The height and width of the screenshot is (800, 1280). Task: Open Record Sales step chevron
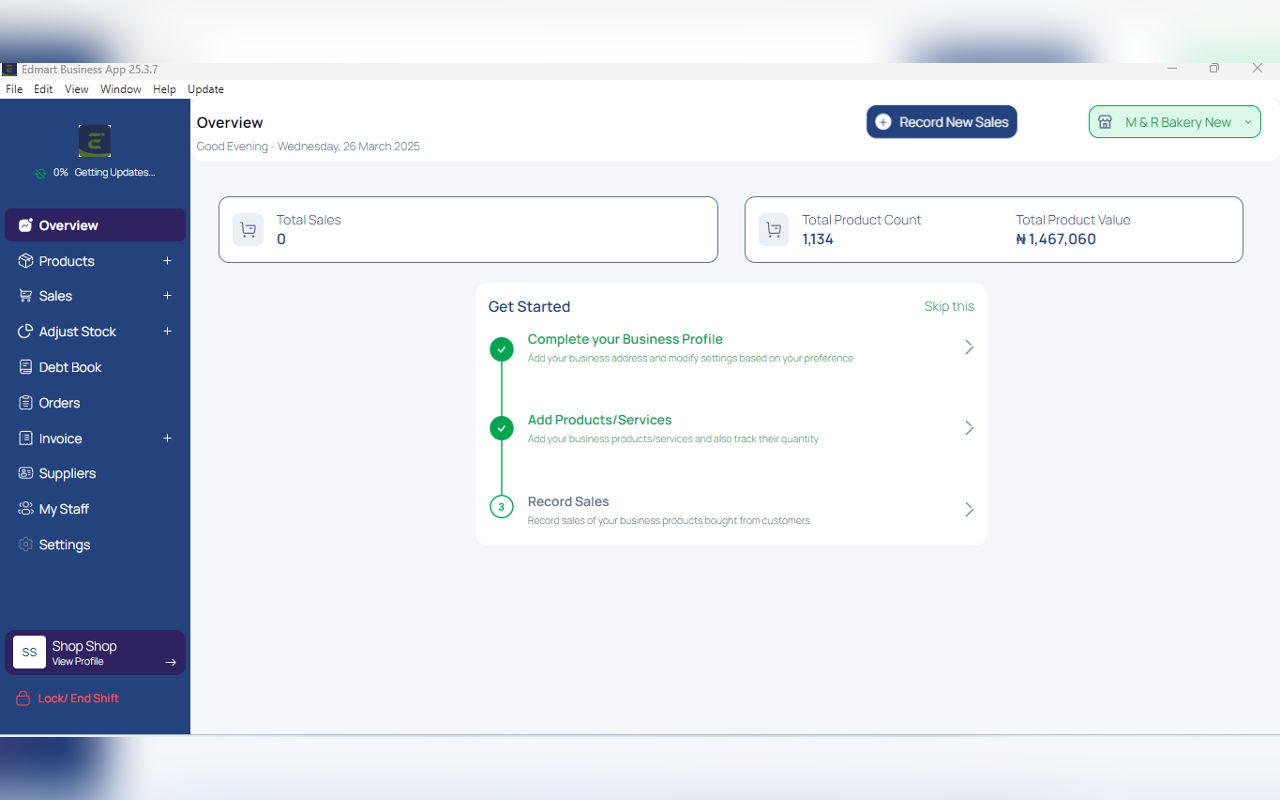[x=968, y=509]
